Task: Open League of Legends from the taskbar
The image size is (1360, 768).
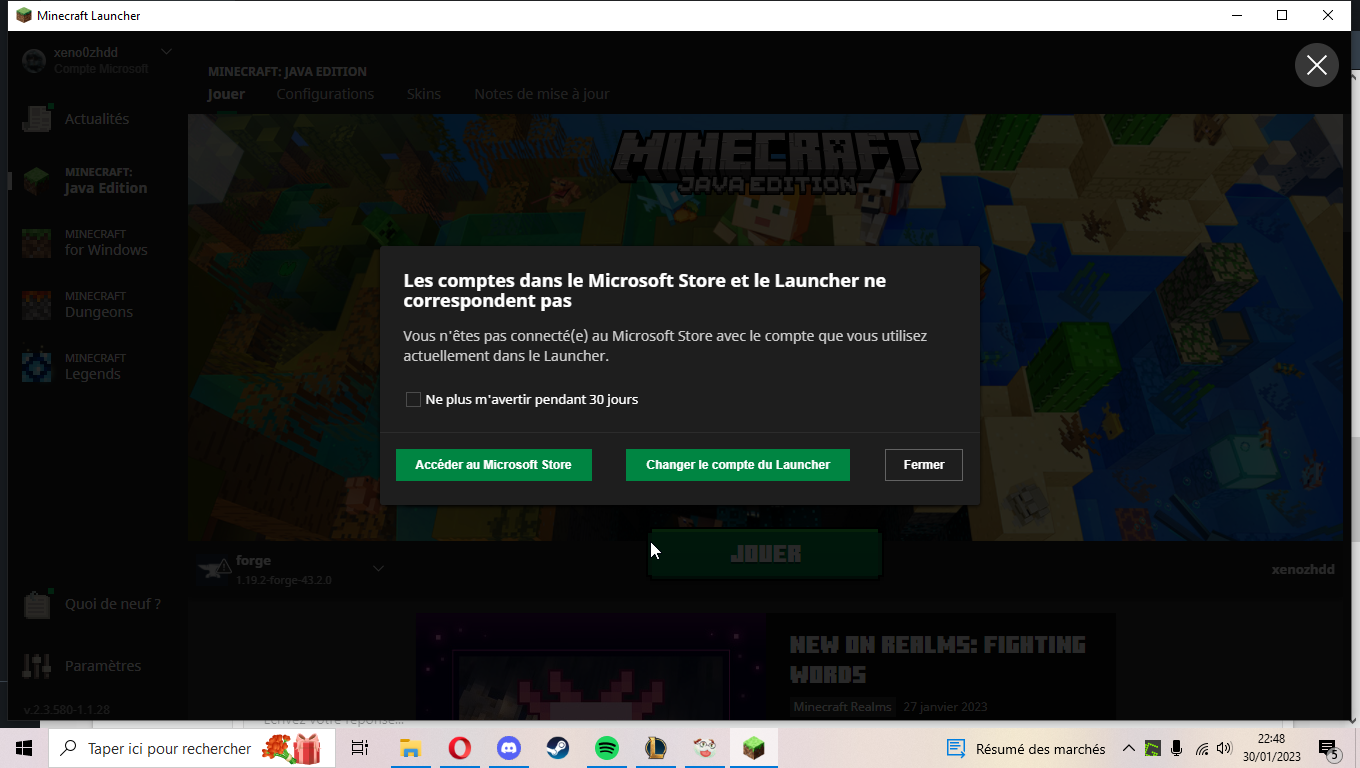Action: pos(655,748)
